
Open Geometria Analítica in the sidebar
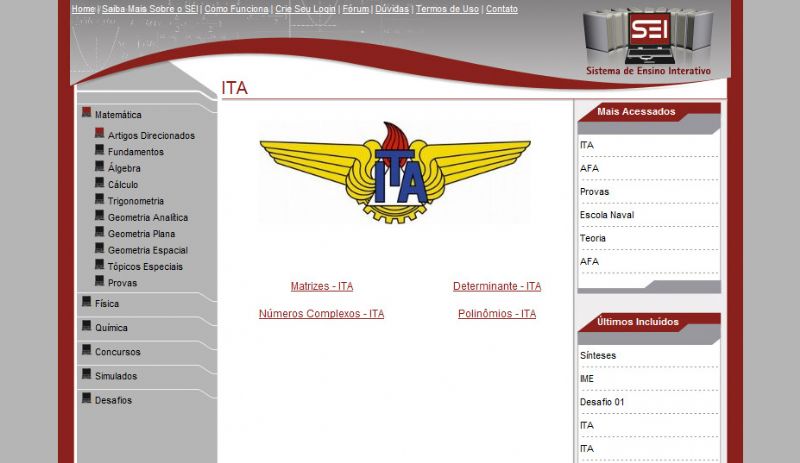coord(148,217)
